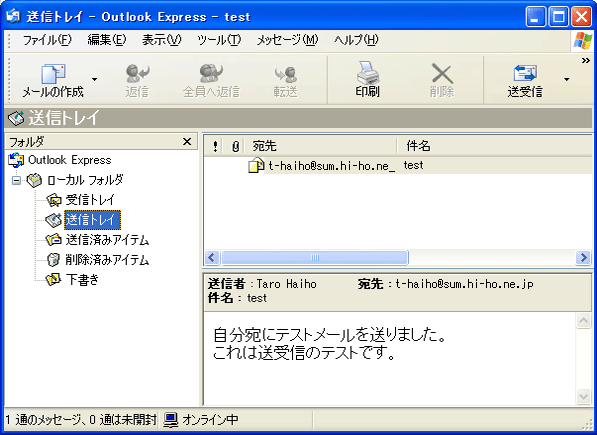The width and height of the screenshot is (597, 435).
Task: Click the priority exclamation column header
Action: 215,146
